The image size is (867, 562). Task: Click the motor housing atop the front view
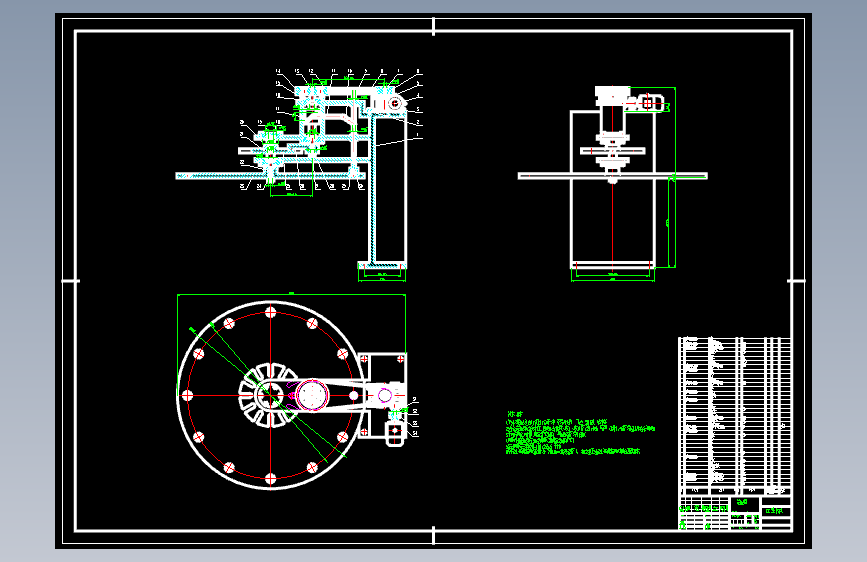click(612, 96)
